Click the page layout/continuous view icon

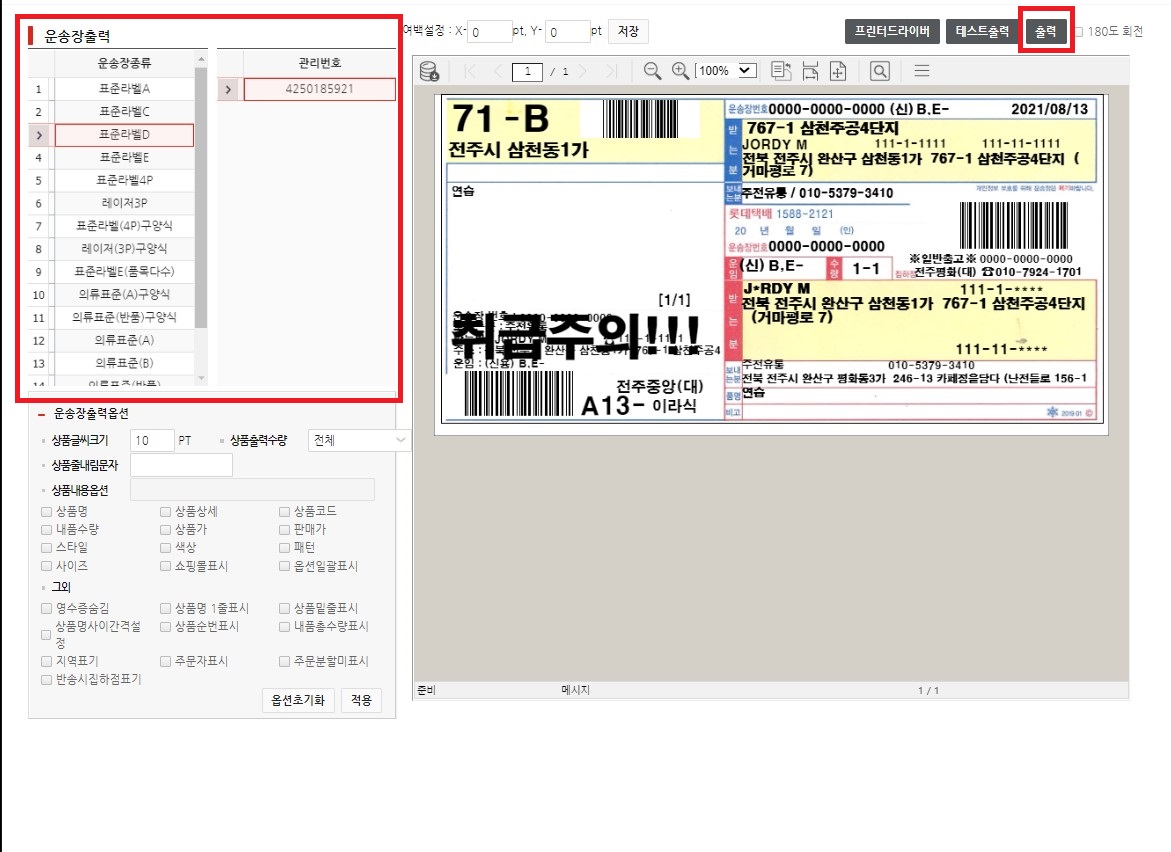[781, 71]
